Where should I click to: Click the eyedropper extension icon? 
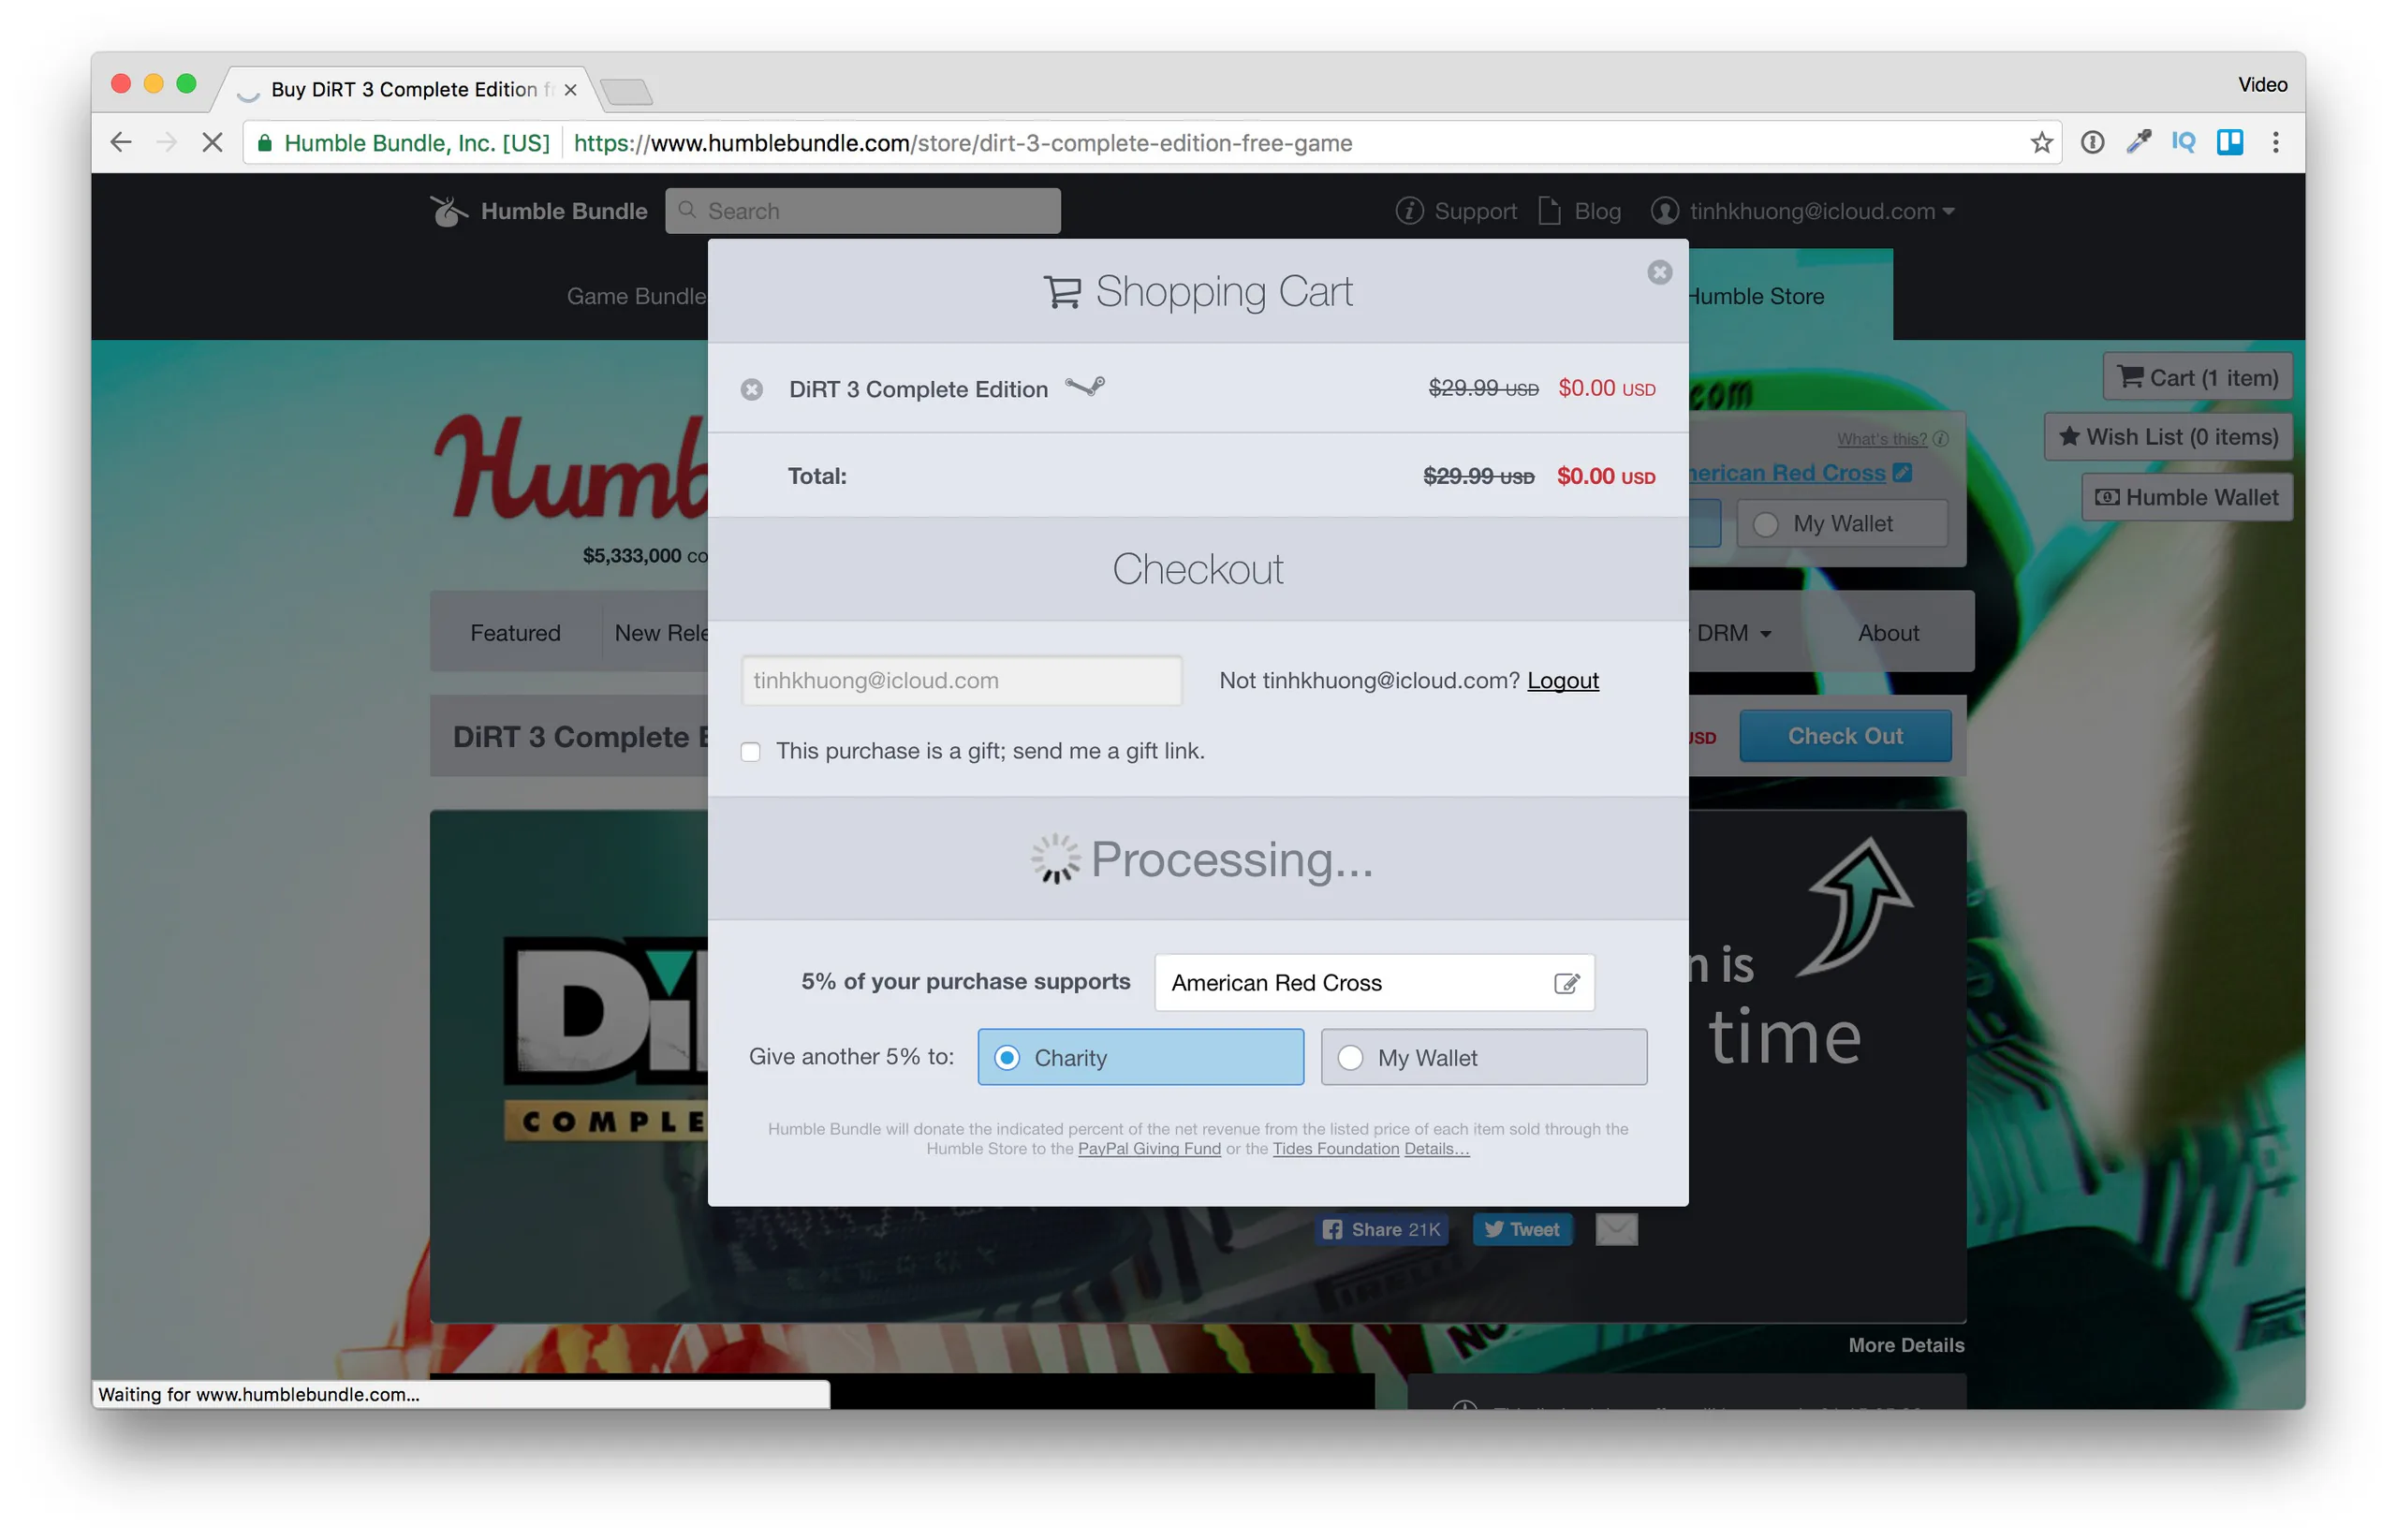coord(2138,143)
